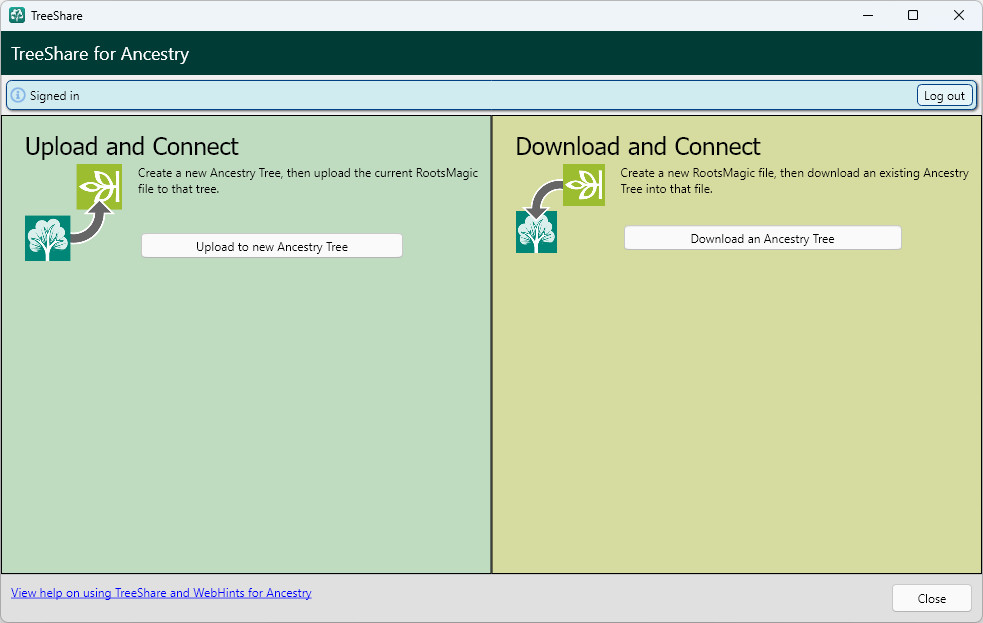Open the help link for TreeShare and WebHints
Image resolution: width=983 pixels, height=623 pixels.
pos(161,593)
